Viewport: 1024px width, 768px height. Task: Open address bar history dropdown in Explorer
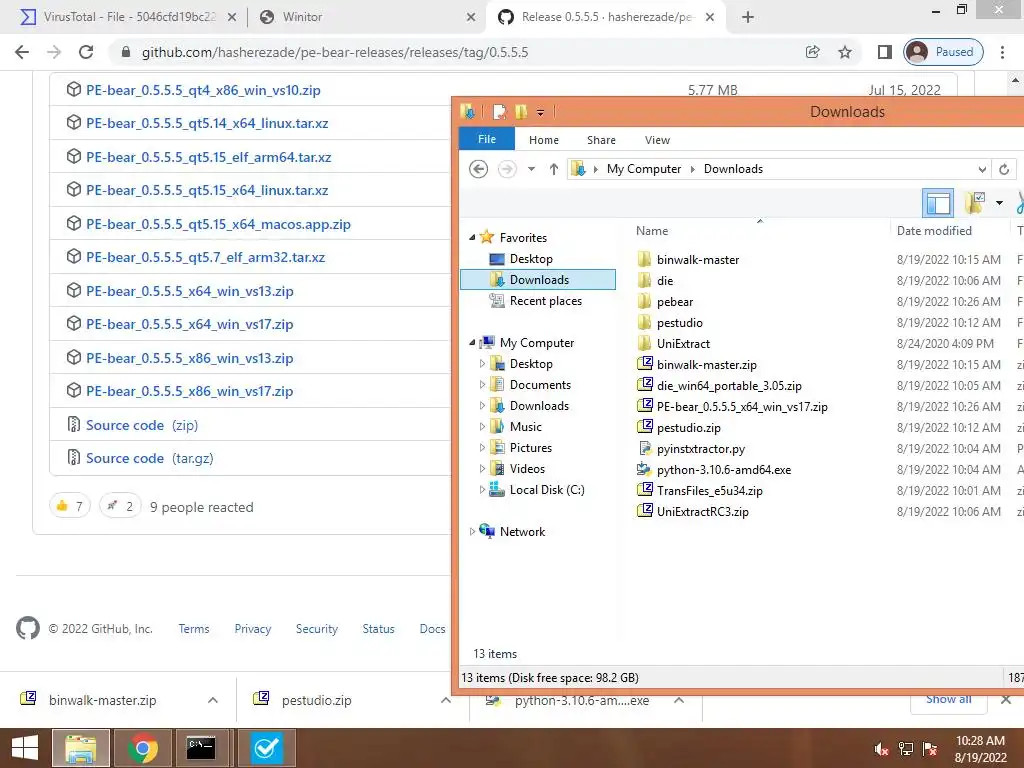pyautogui.click(x=982, y=169)
